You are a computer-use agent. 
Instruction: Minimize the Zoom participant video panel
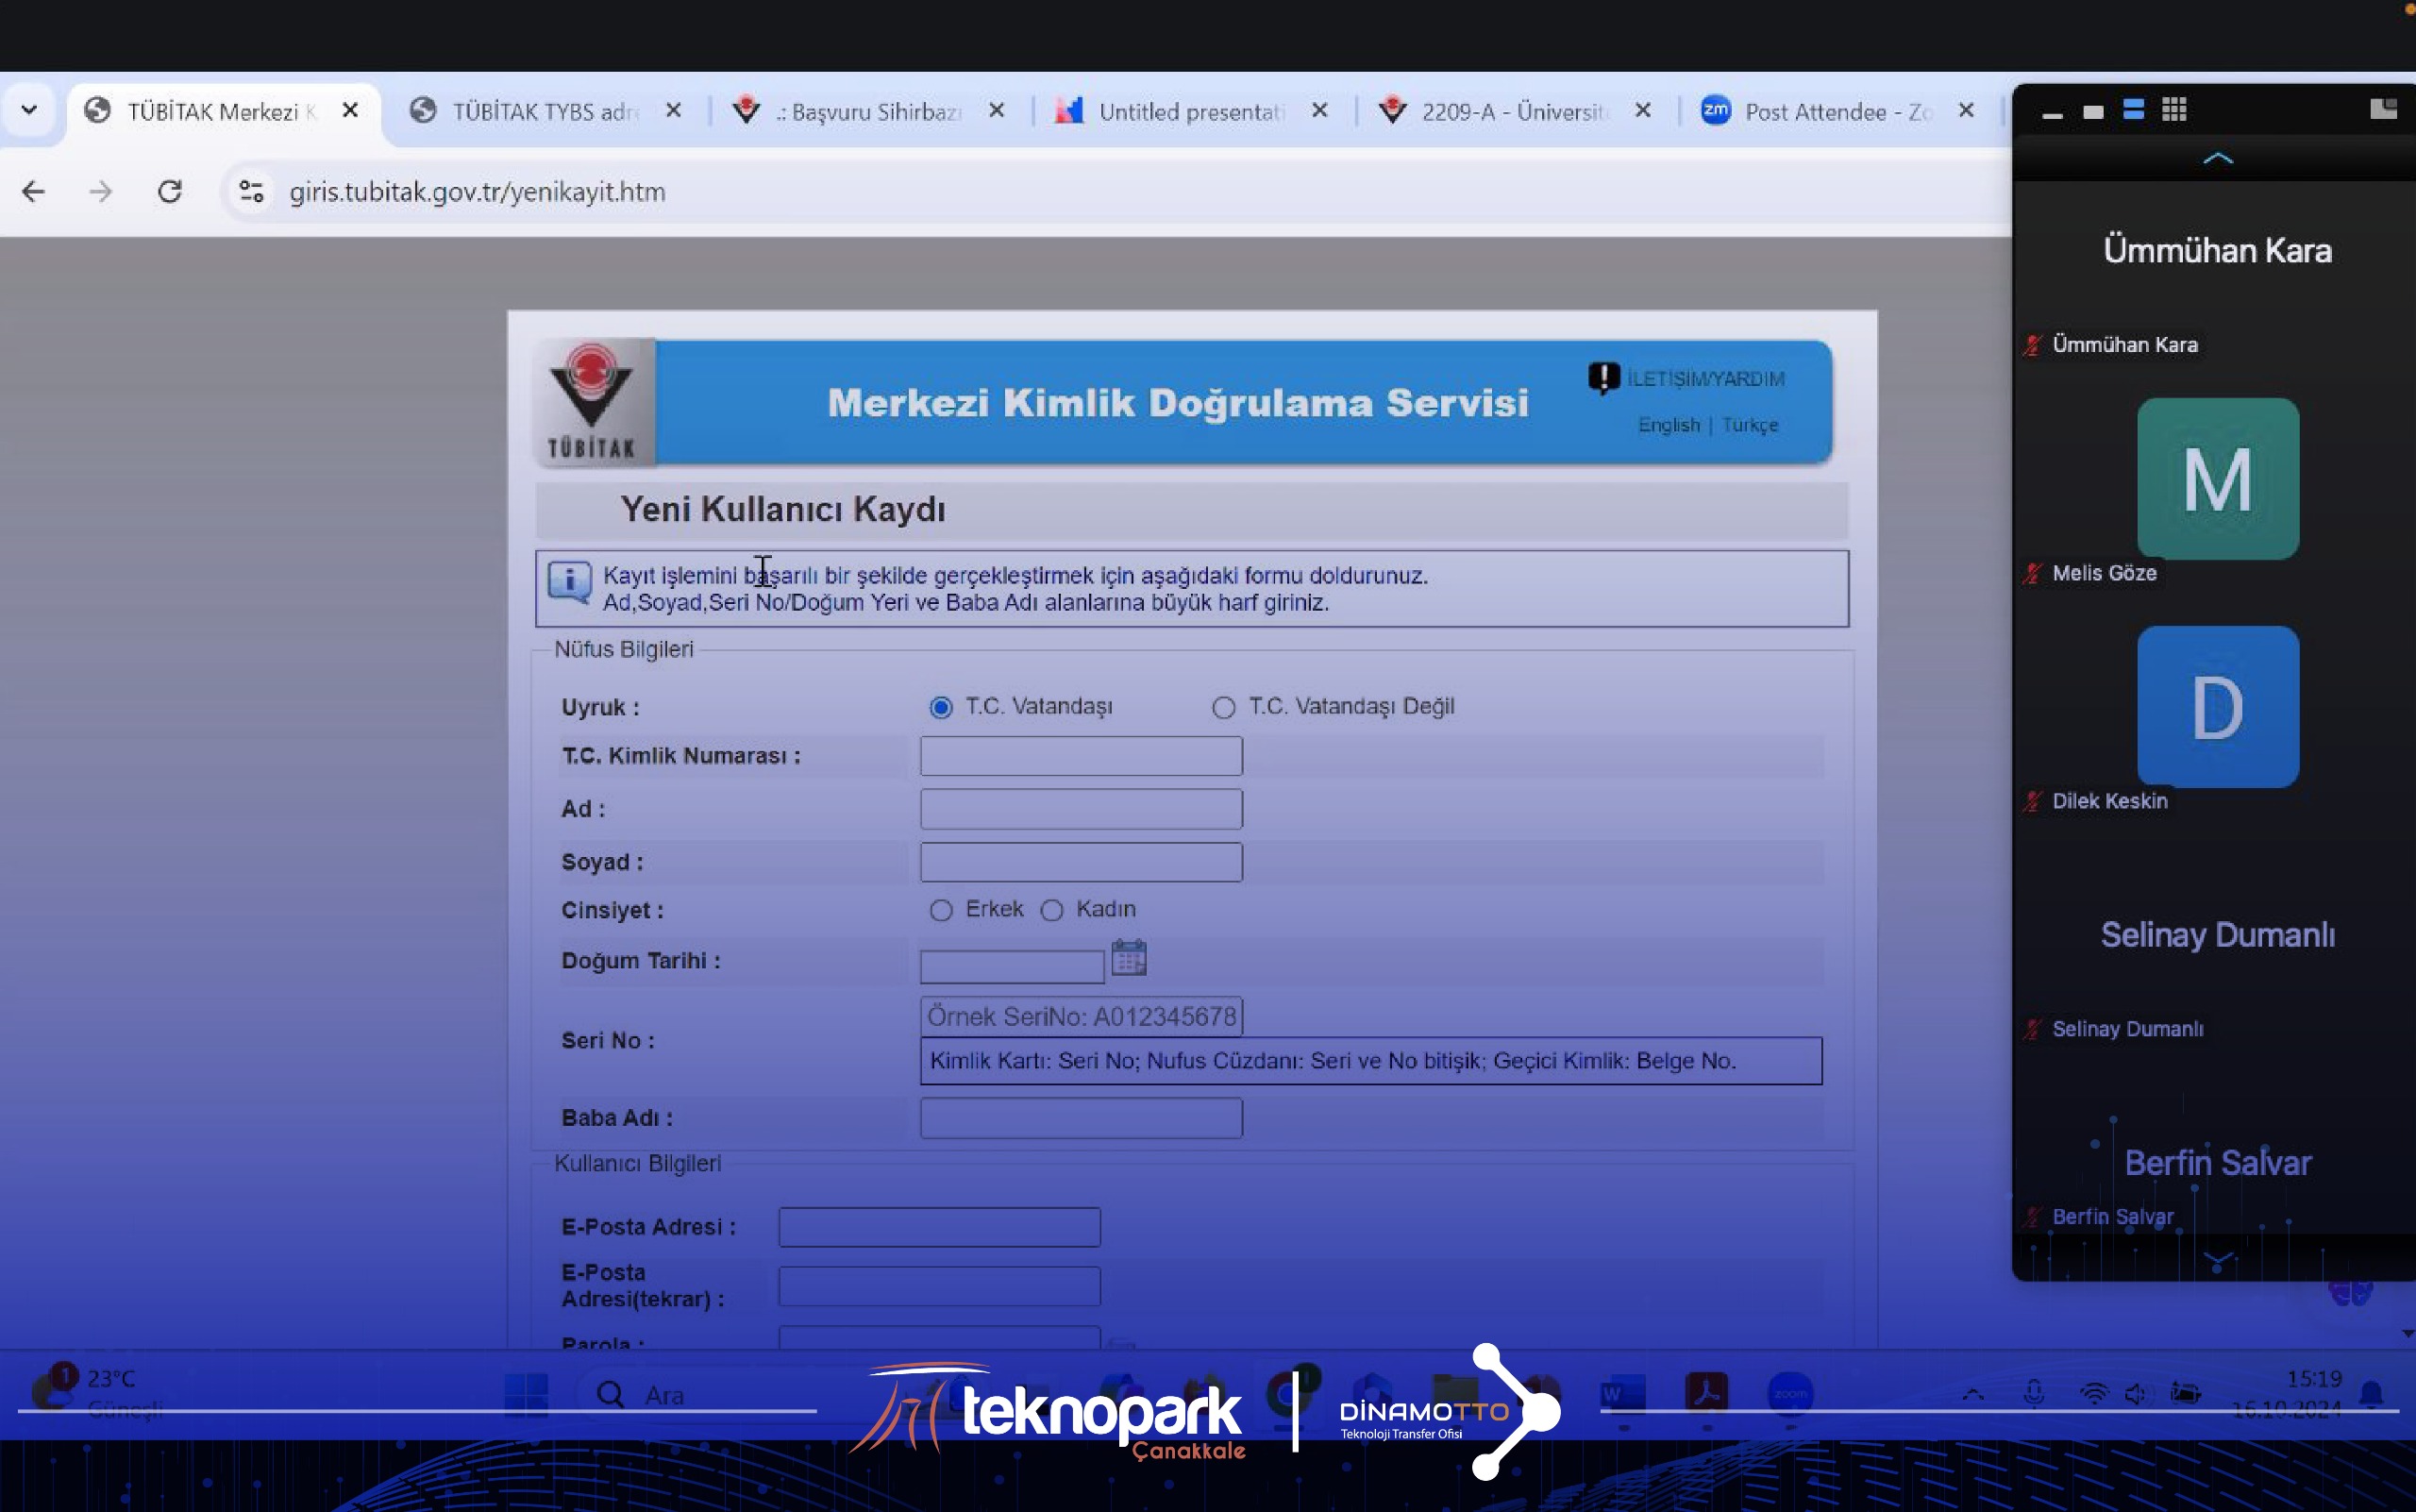pyautogui.click(x=2052, y=114)
